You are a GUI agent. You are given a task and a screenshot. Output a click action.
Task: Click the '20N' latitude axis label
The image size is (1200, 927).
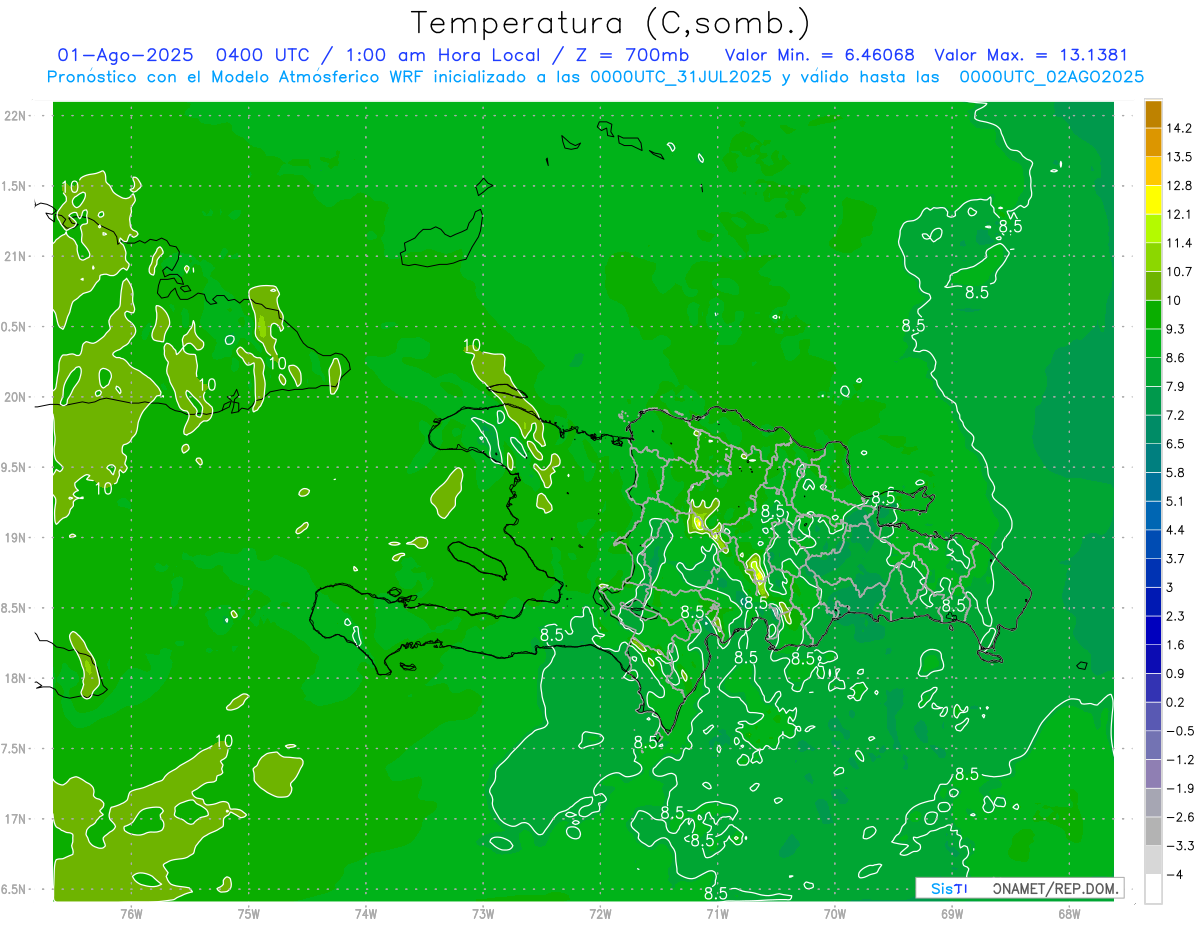point(15,397)
